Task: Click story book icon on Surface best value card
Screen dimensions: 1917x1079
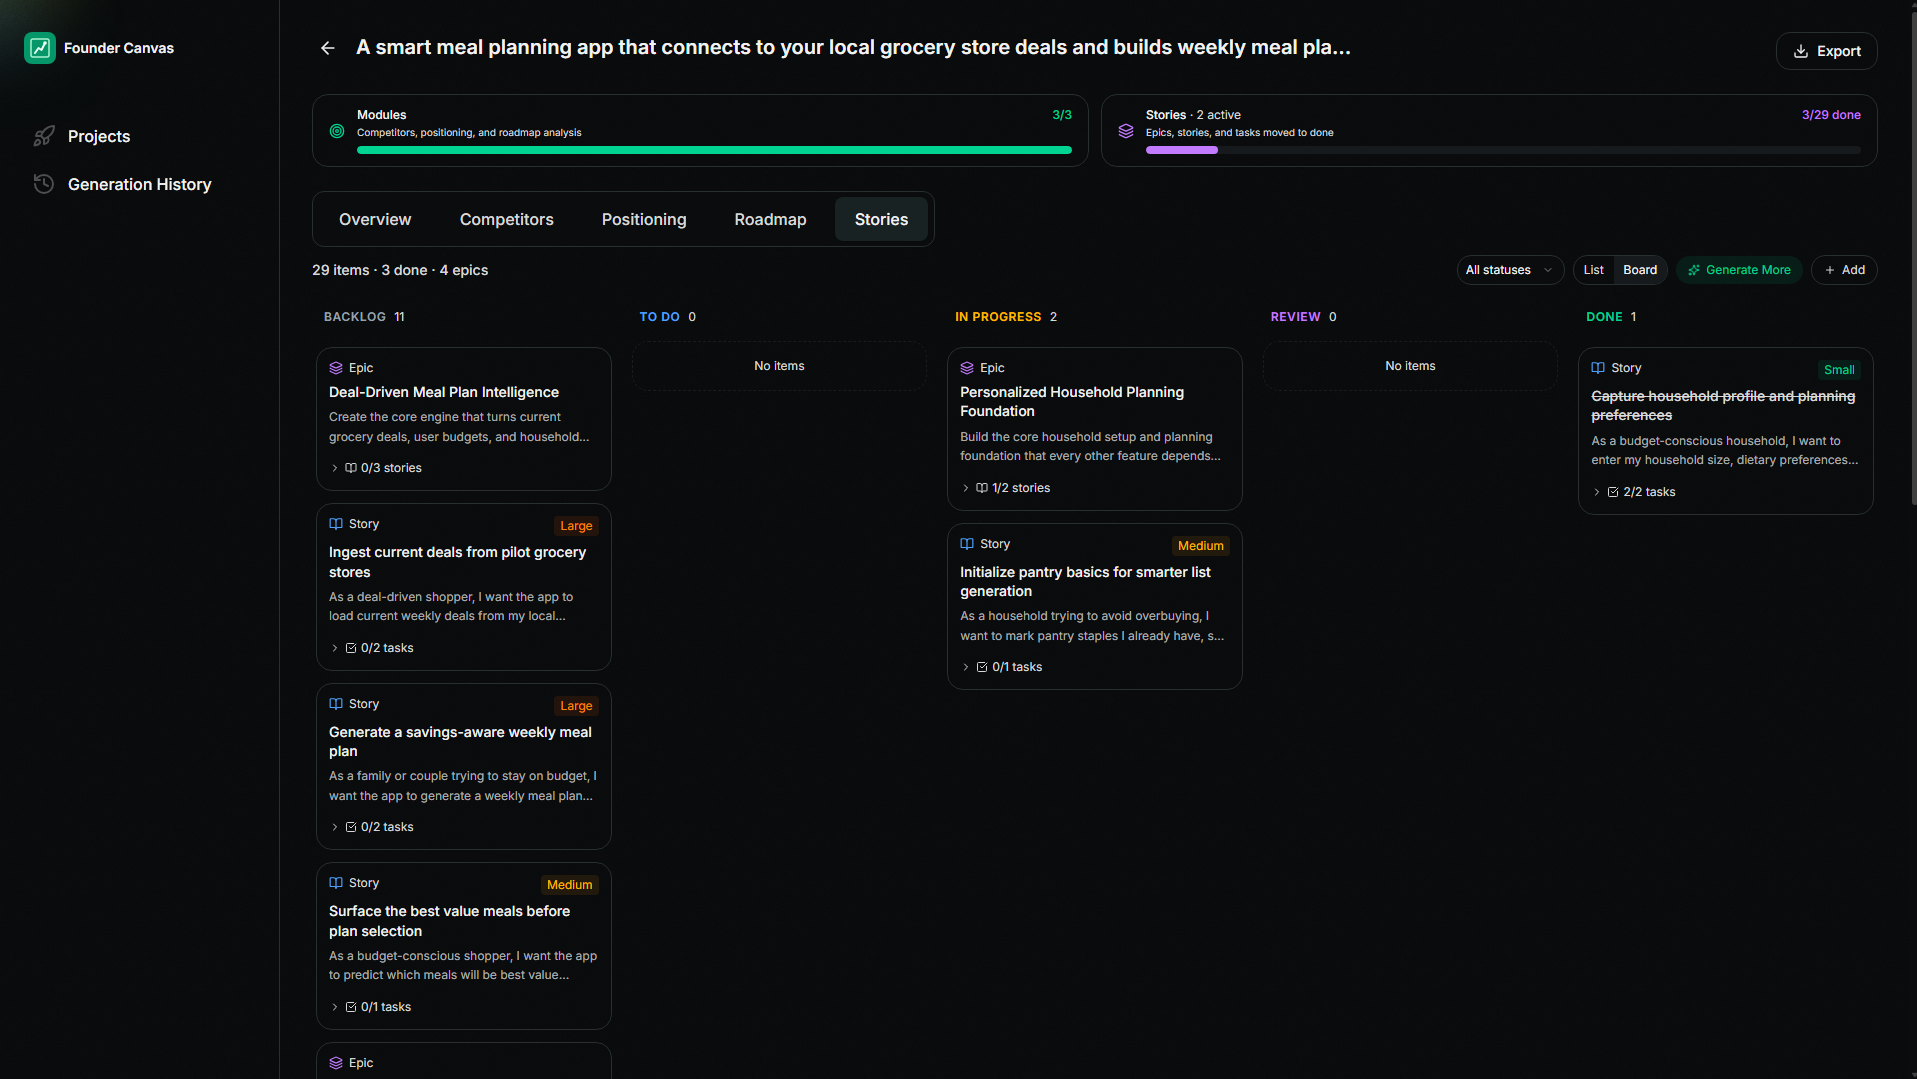Action: point(336,883)
